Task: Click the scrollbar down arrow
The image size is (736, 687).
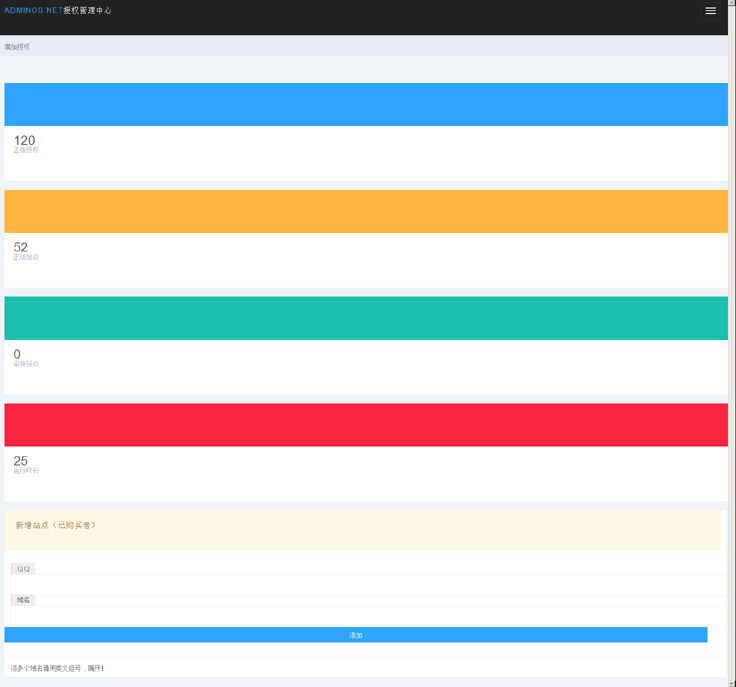Action: click(732, 683)
